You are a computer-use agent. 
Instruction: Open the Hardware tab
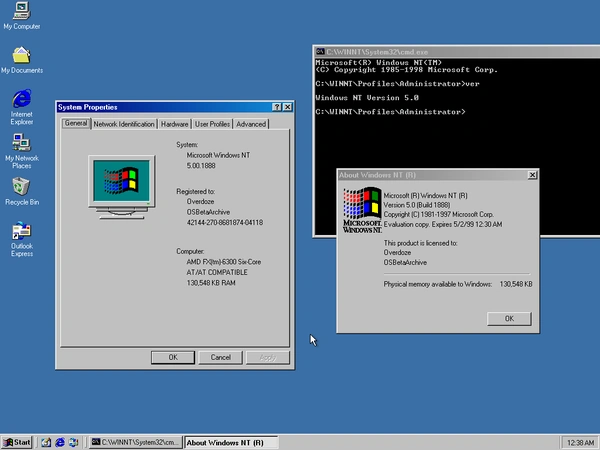[x=174, y=124]
